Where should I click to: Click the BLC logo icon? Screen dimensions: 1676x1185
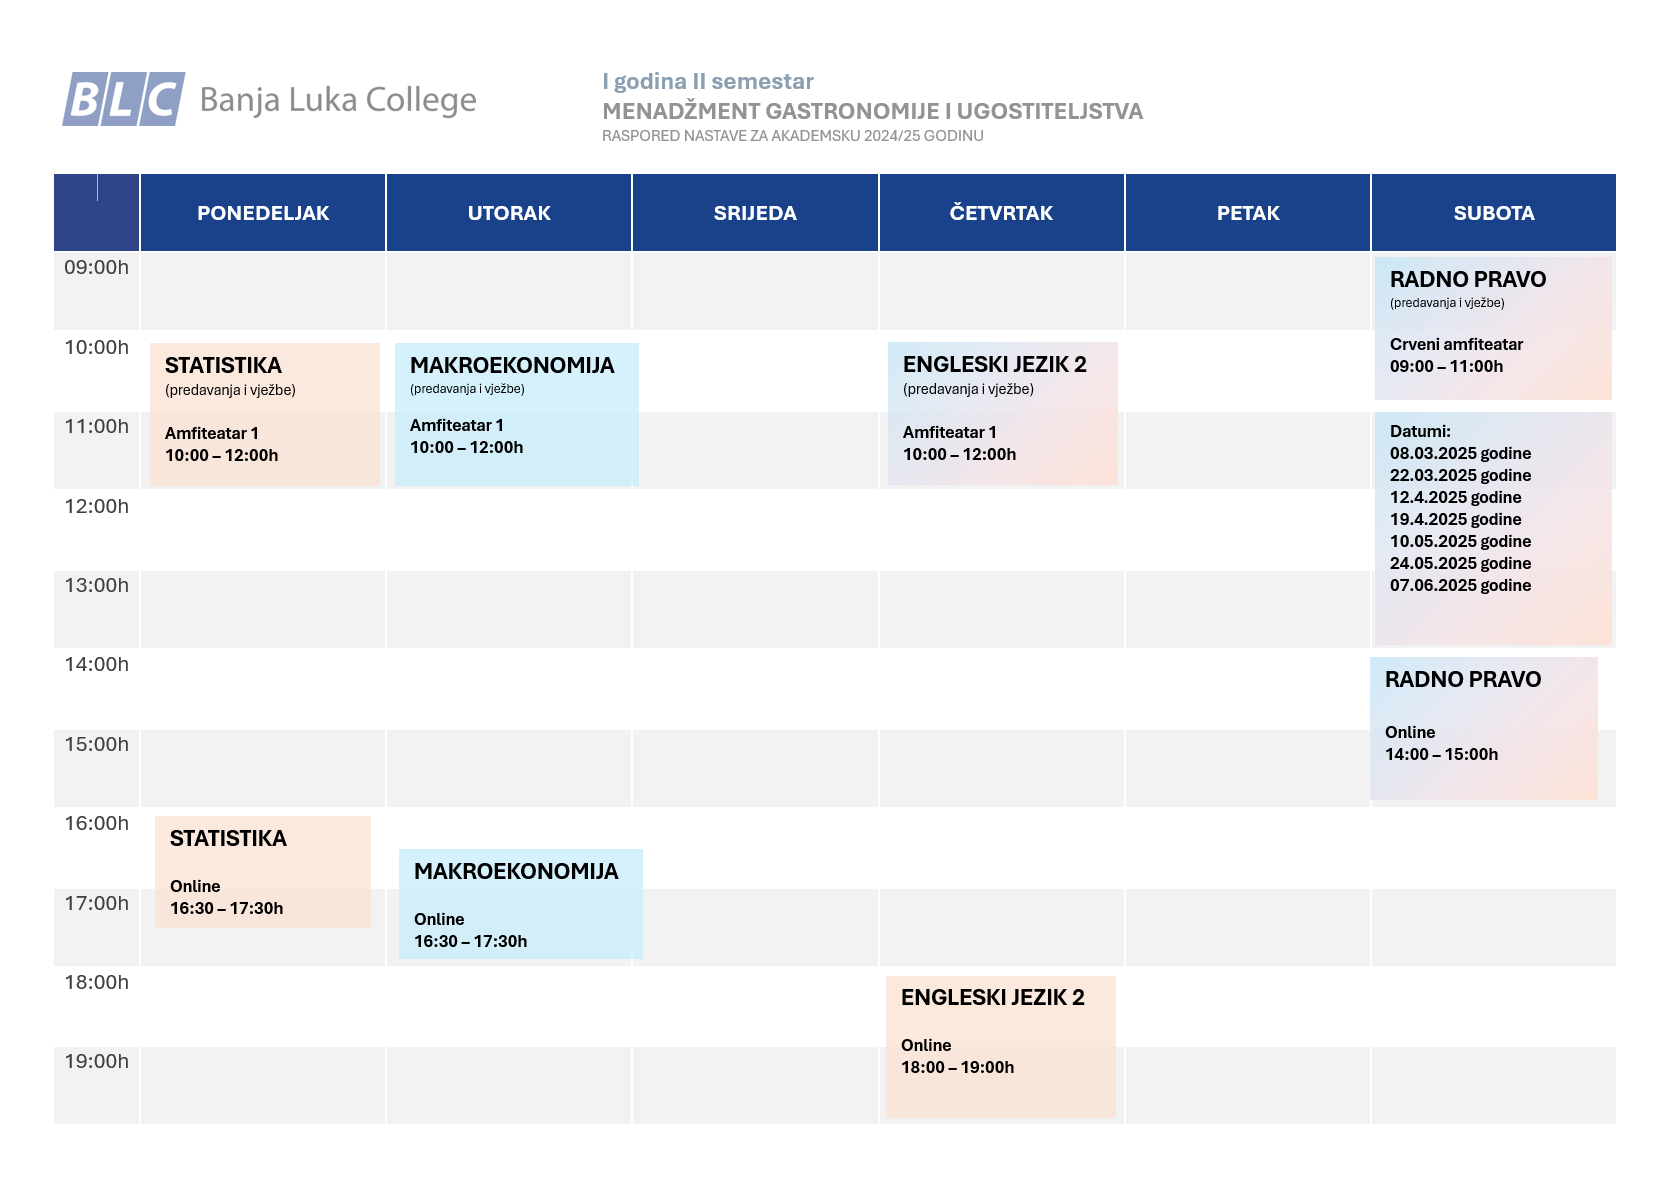coord(124,99)
